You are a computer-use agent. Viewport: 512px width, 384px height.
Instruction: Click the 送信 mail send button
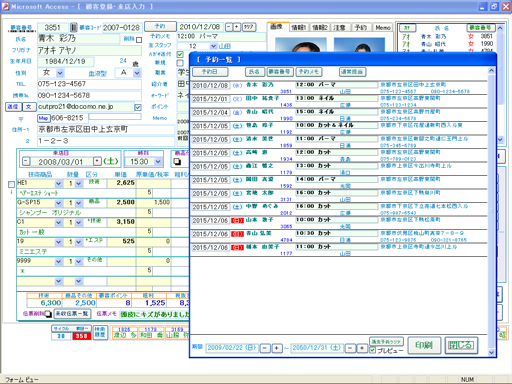tap(13, 107)
